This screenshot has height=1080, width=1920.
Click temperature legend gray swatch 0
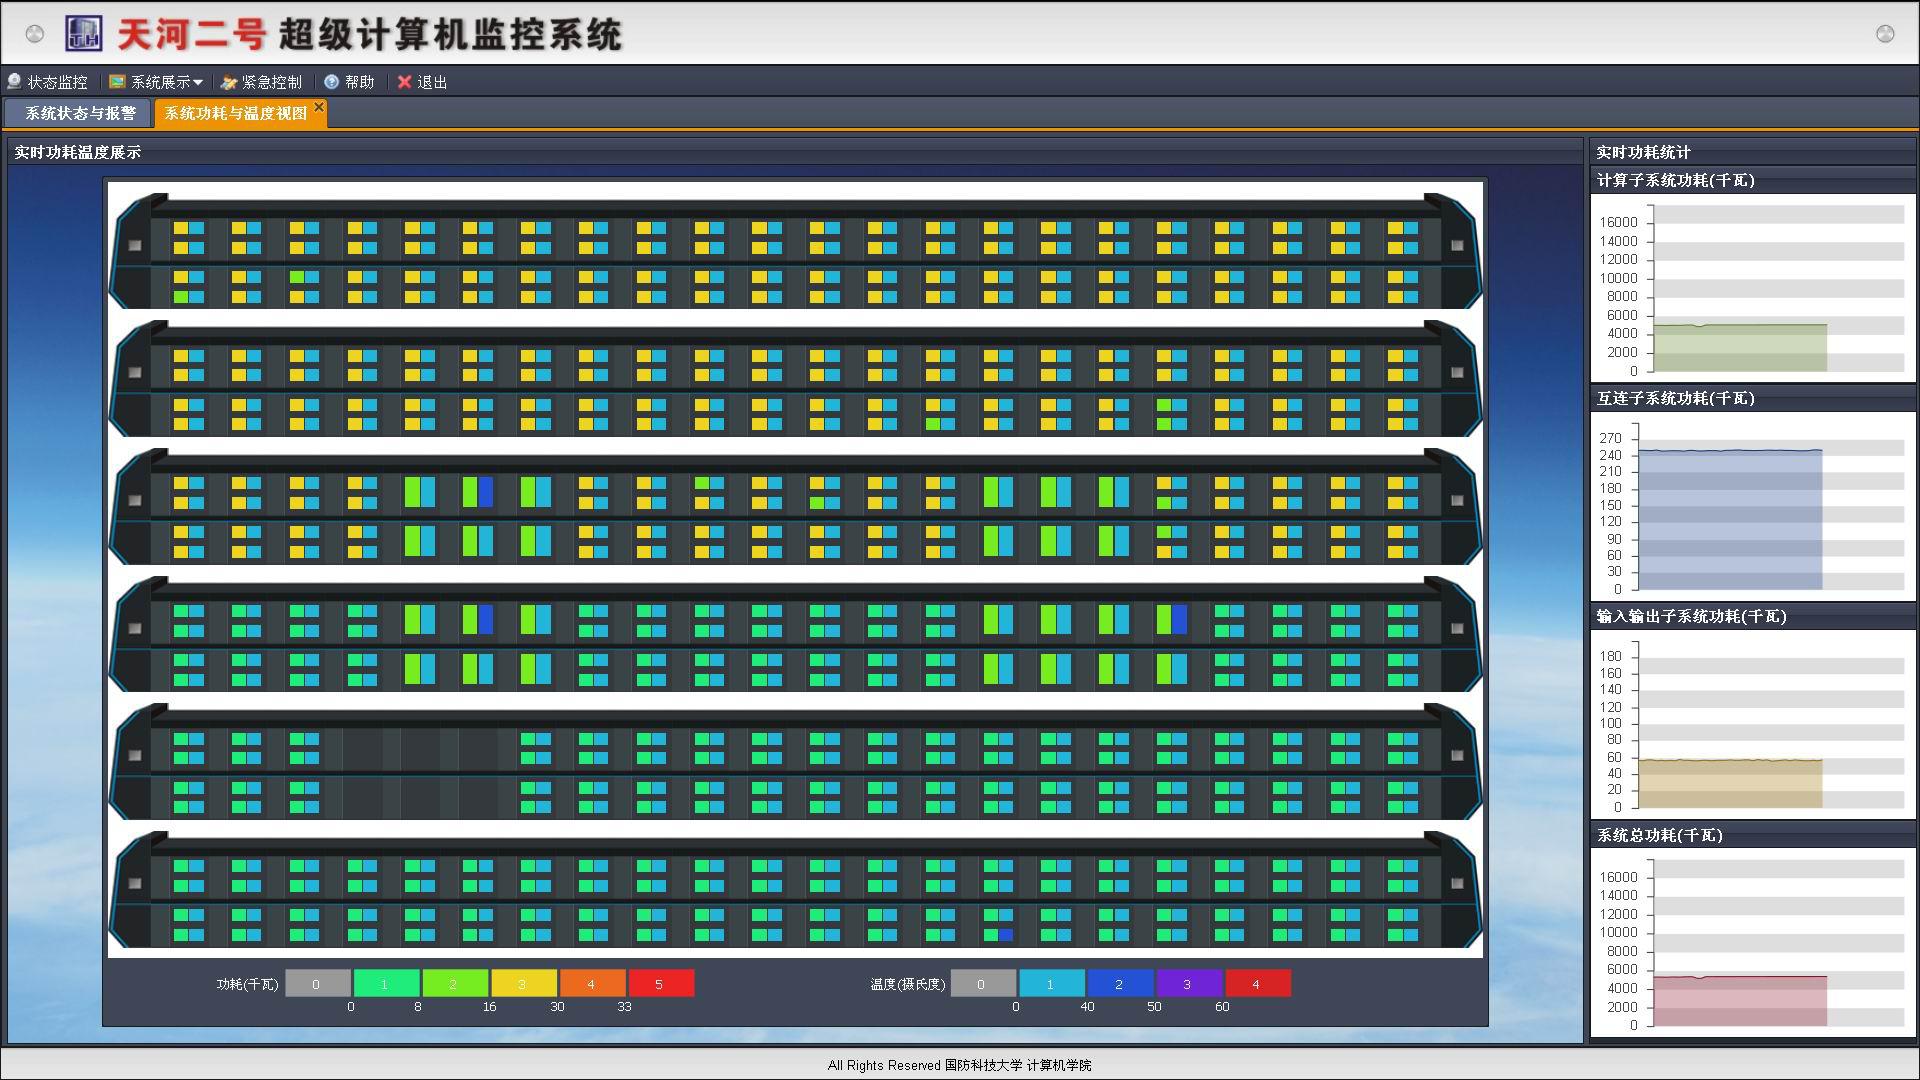pyautogui.click(x=983, y=984)
